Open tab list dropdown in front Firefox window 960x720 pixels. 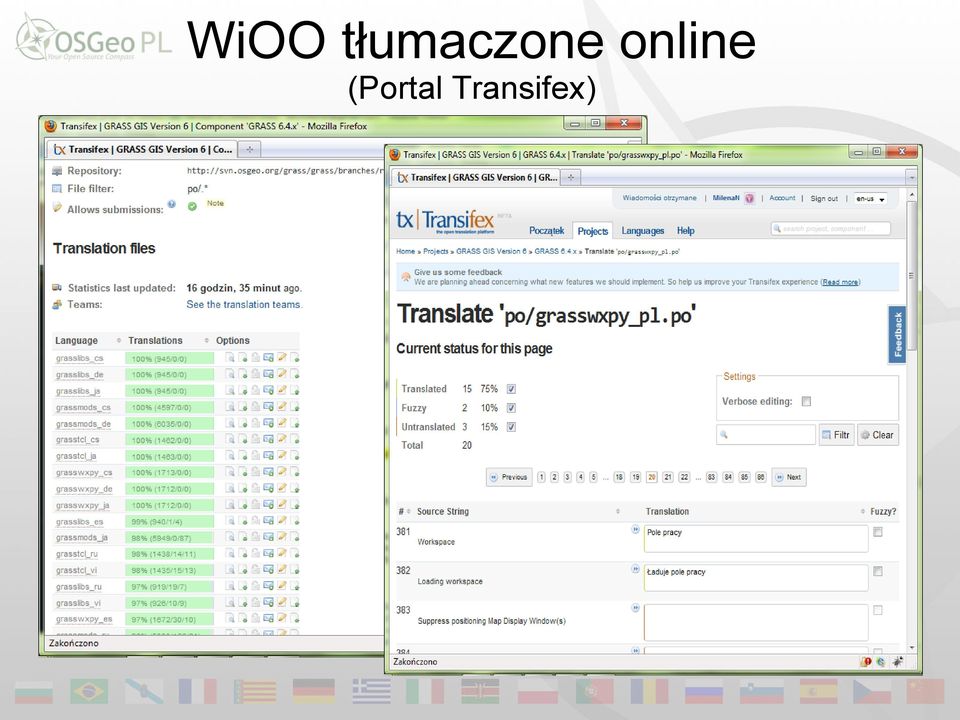(912, 178)
